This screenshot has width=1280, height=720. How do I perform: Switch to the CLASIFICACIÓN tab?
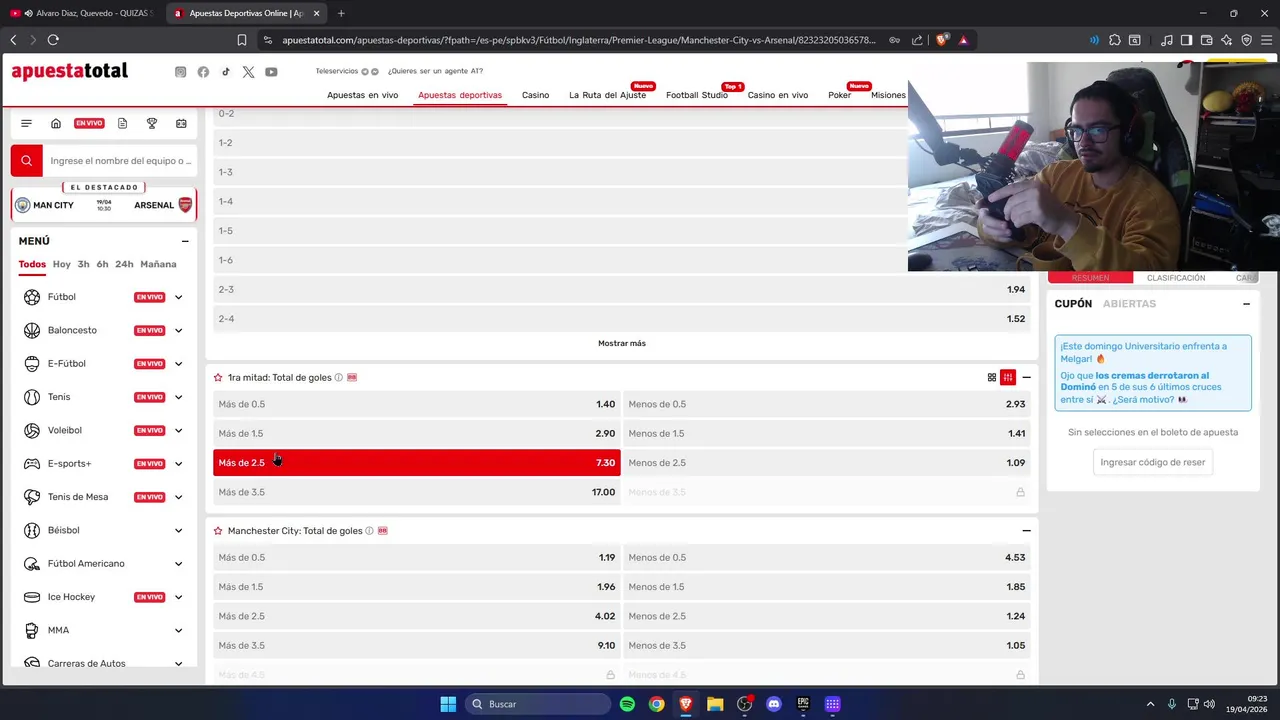point(1176,278)
